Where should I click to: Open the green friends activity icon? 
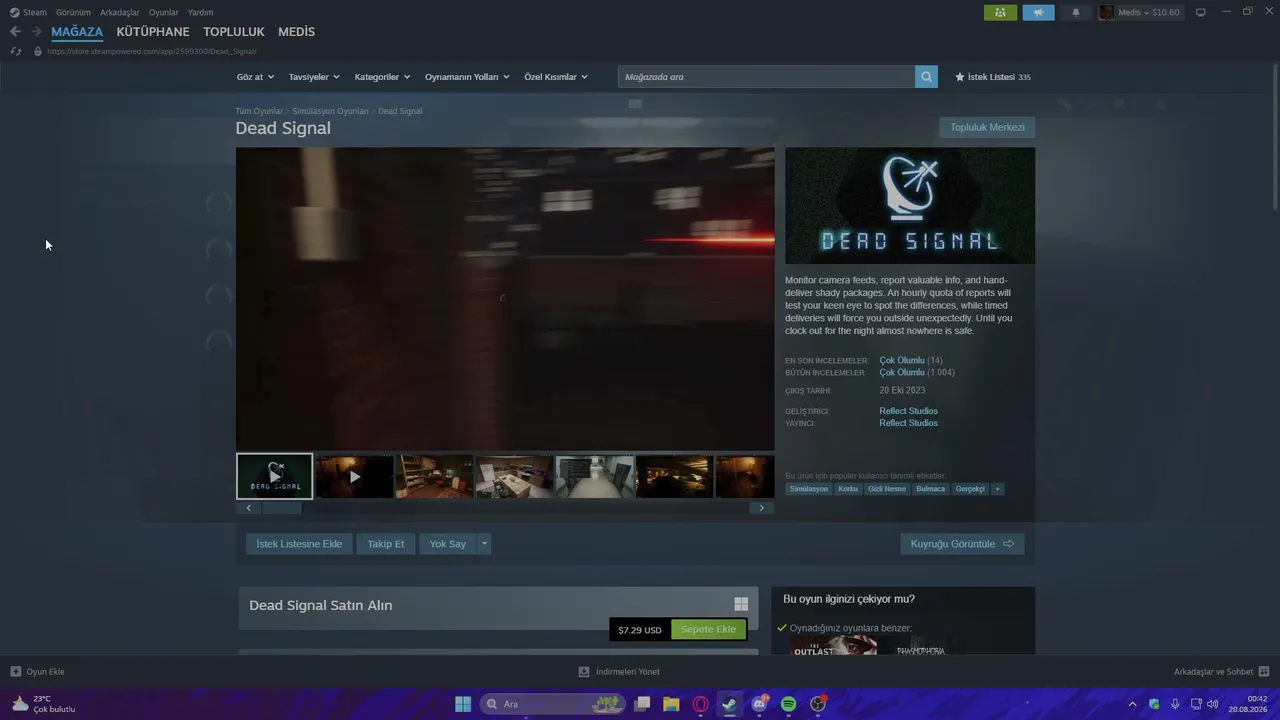click(x=1000, y=13)
